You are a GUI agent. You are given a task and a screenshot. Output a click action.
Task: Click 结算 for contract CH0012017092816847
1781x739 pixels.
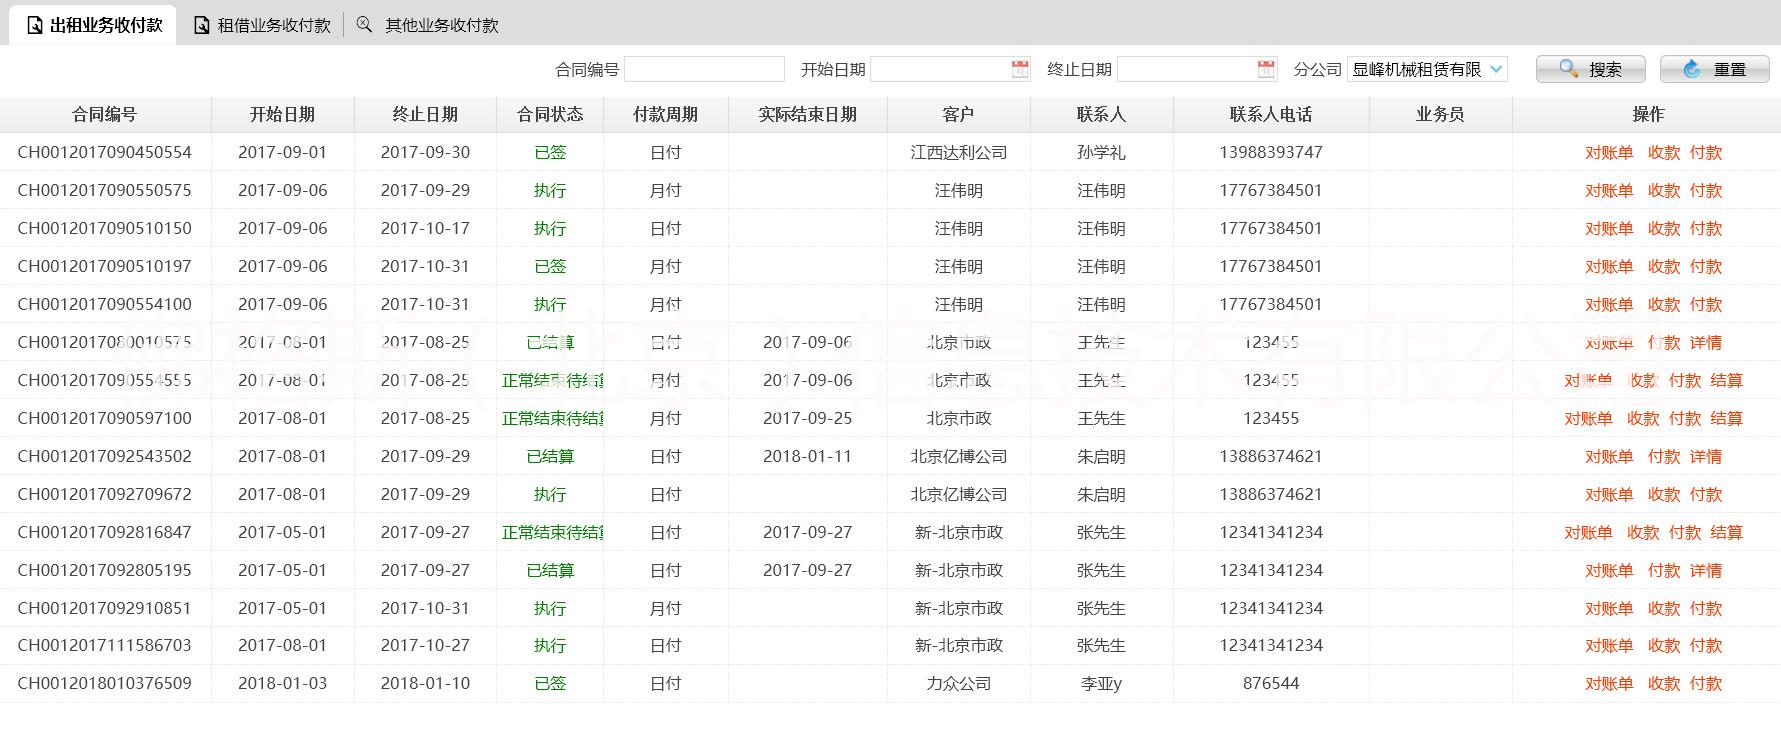[1727, 532]
